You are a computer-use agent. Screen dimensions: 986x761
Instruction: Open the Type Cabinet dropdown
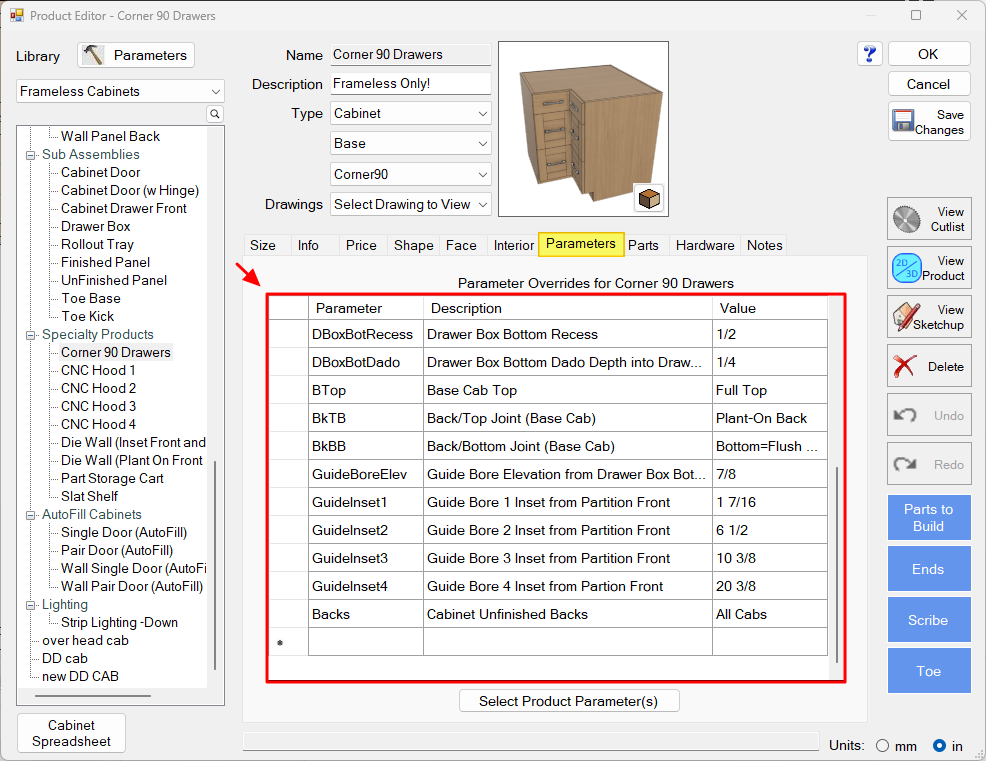[x=410, y=113]
